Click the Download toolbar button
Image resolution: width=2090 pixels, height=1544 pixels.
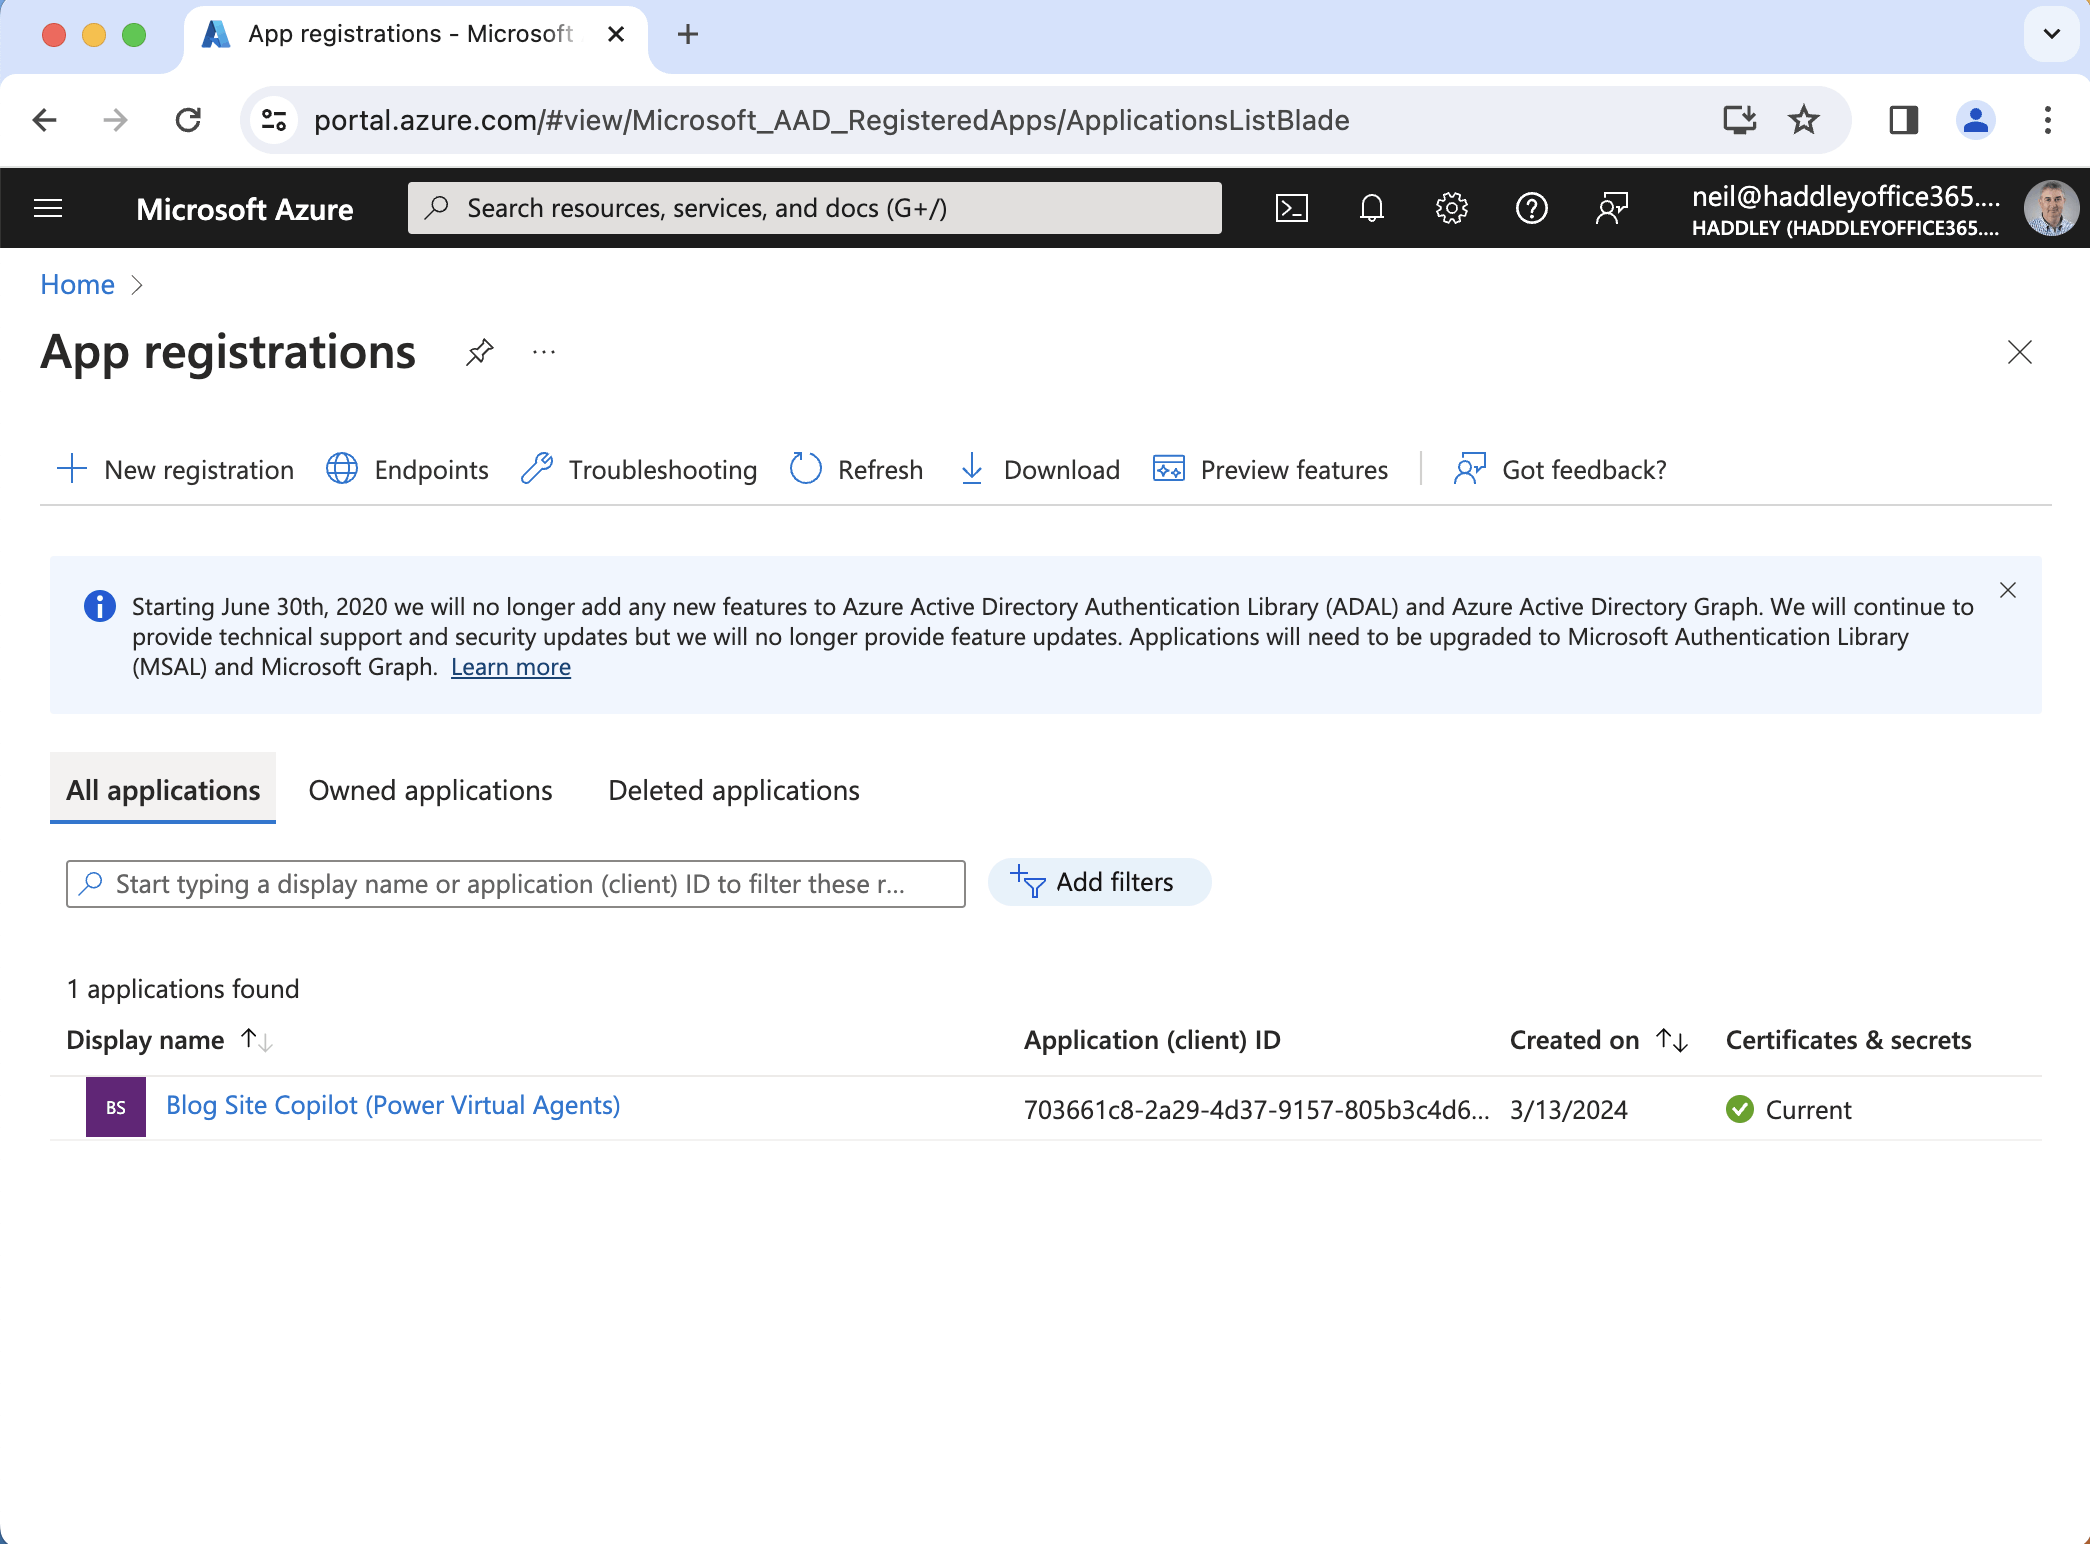click(1040, 469)
